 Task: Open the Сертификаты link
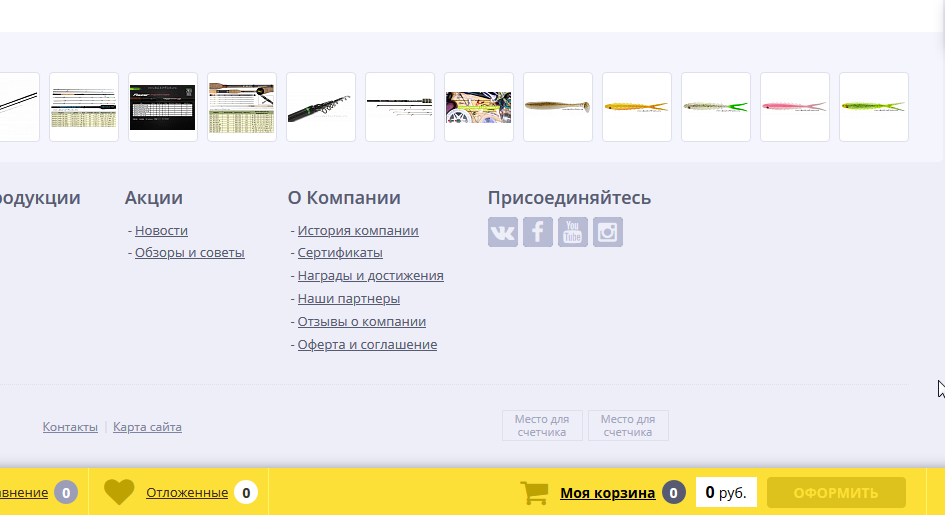point(340,253)
